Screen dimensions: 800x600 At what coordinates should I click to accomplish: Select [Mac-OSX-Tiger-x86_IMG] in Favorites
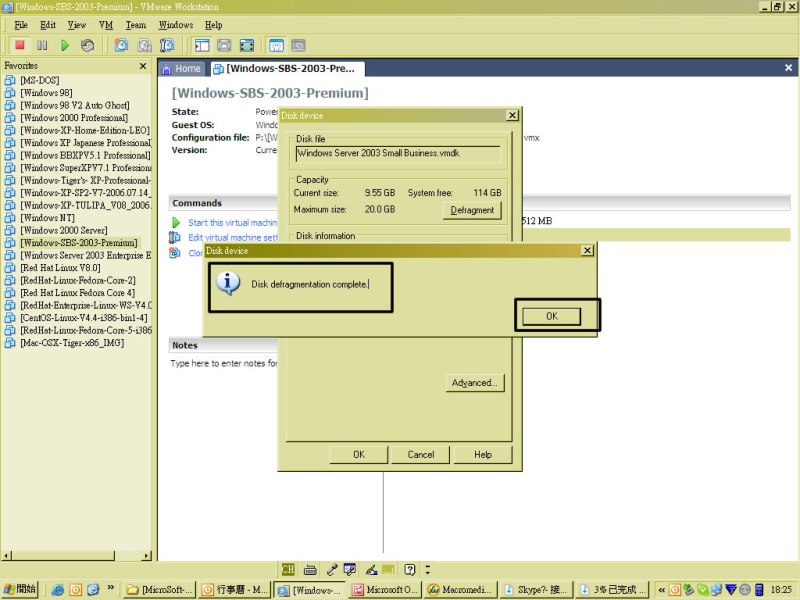coord(72,343)
